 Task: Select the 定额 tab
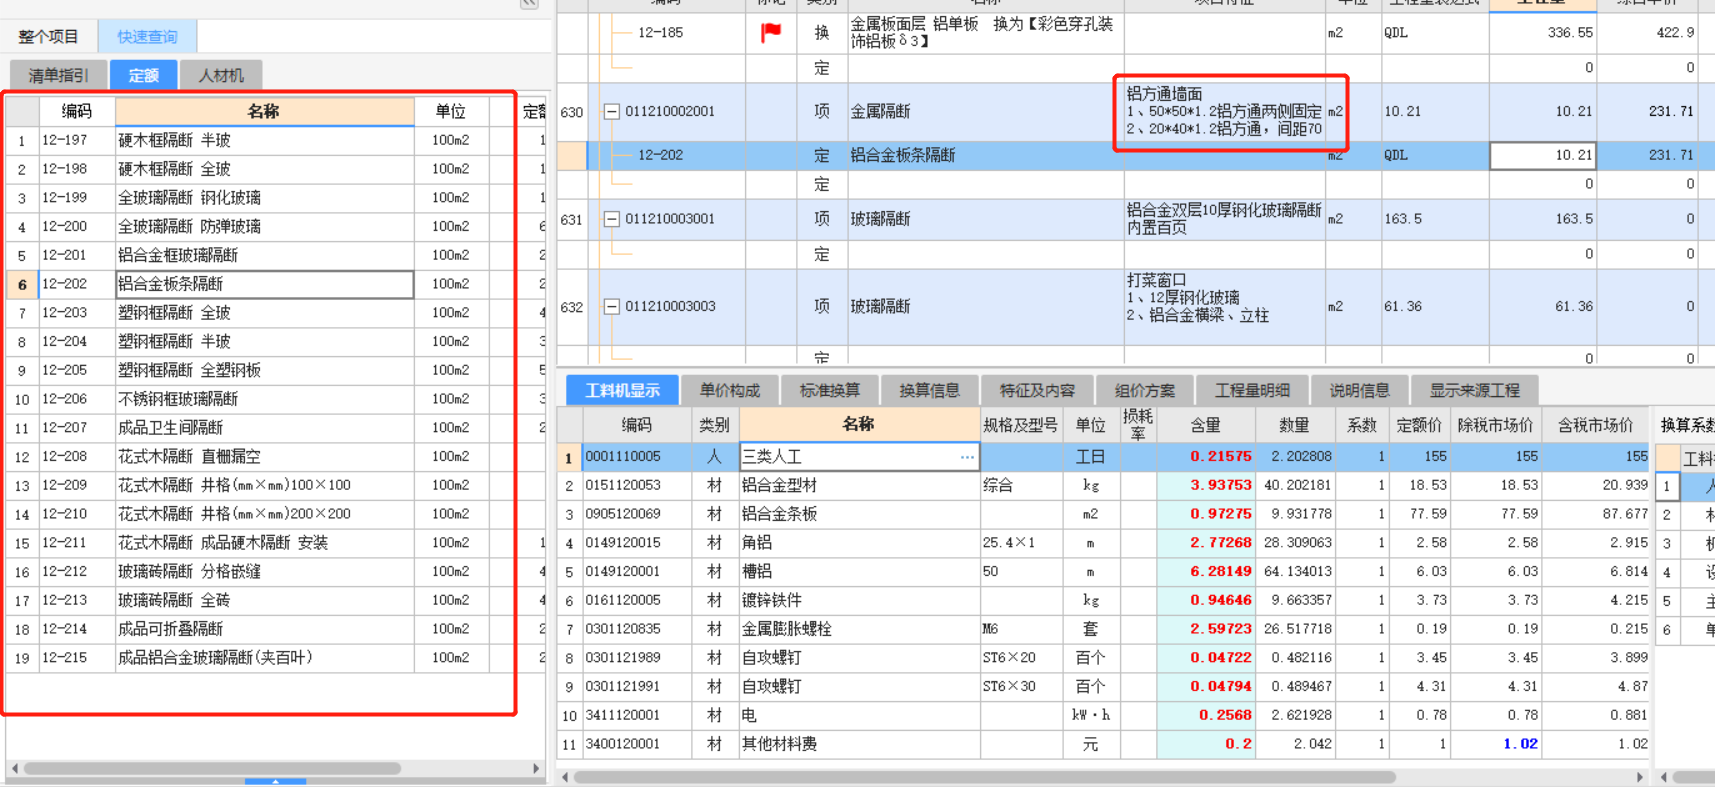coord(143,75)
